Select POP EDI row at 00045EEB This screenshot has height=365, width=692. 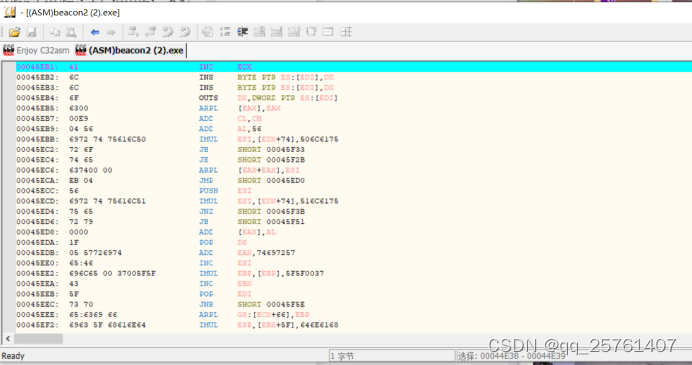[353, 294]
